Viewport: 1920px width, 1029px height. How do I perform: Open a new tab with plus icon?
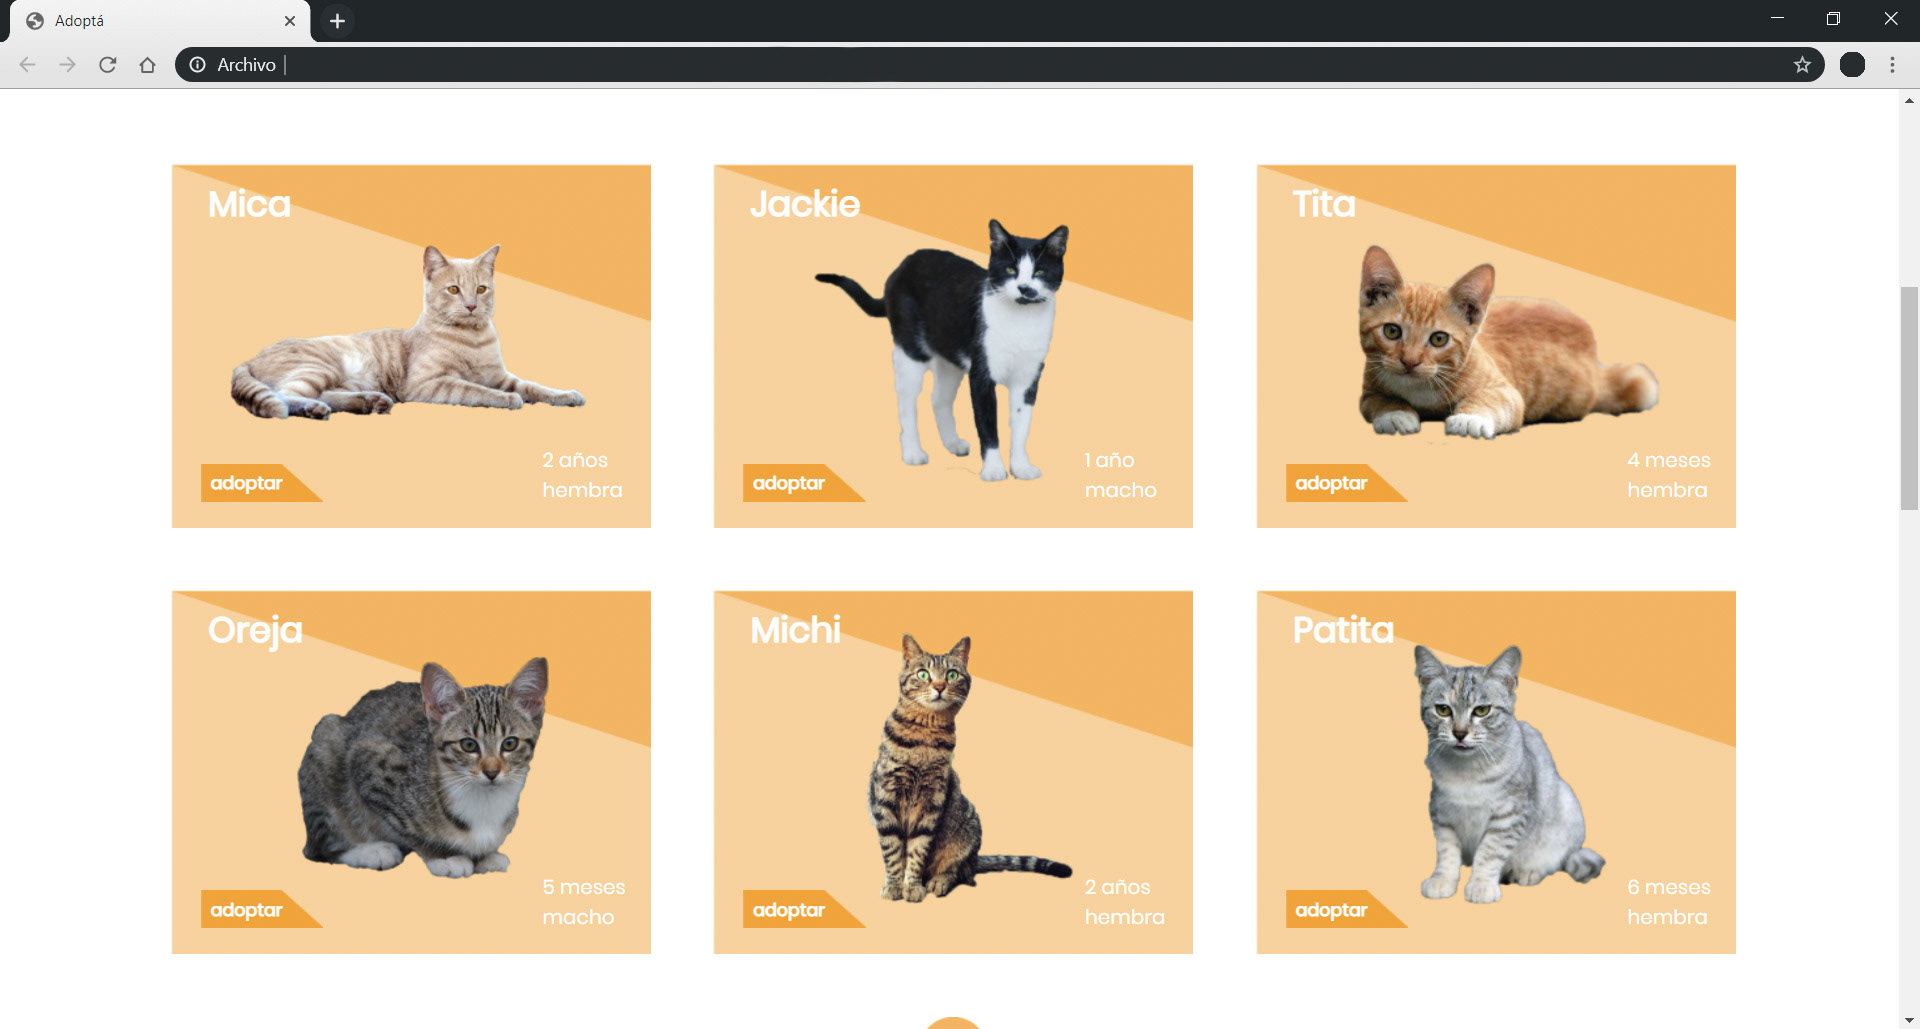[338, 21]
